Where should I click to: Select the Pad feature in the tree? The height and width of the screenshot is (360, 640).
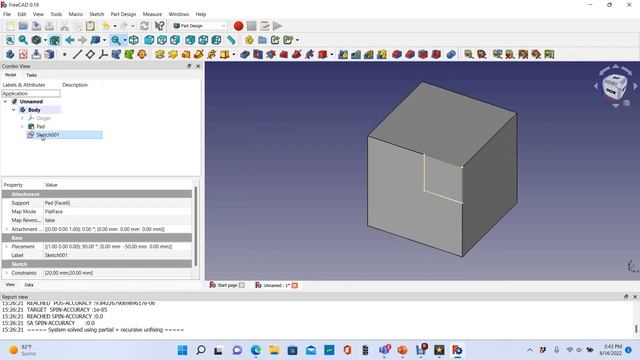click(40, 127)
